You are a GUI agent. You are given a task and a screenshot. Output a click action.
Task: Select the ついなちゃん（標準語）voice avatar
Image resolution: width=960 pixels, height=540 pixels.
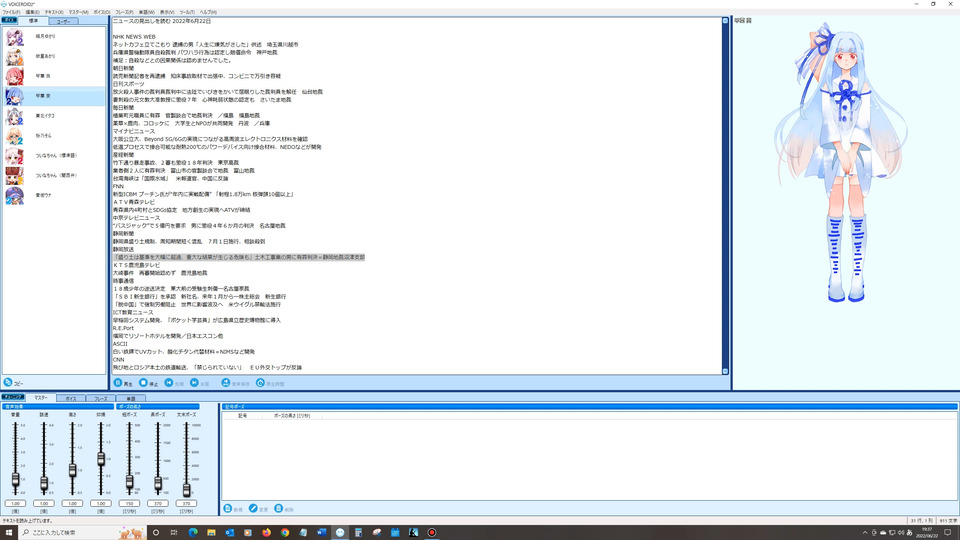15,156
